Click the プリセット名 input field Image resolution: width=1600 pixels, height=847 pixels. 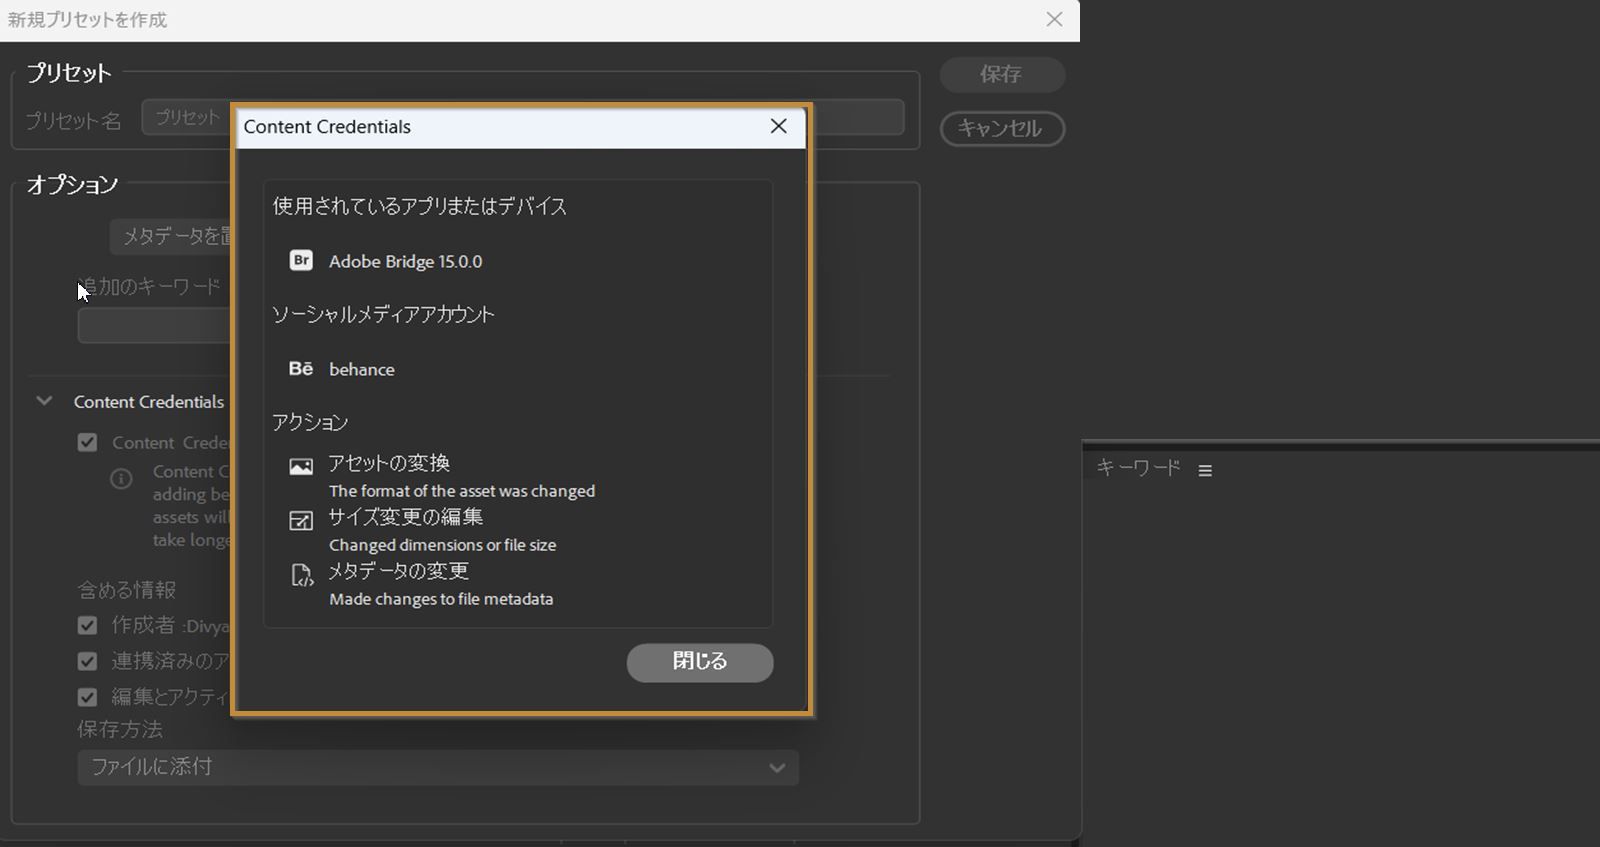[523, 117]
